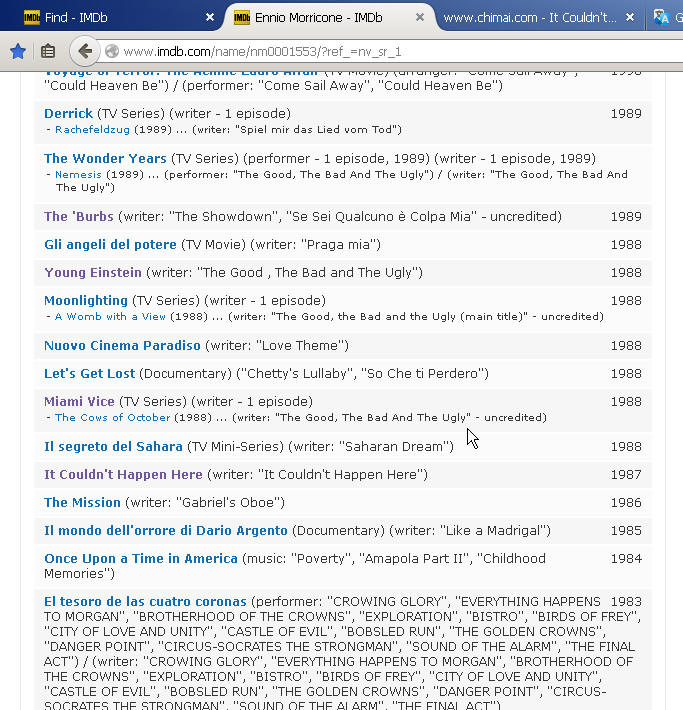The height and width of the screenshot is (710, 683).
Task: Open Once Upon a Time in America link
Action: (x=141, y=559)
